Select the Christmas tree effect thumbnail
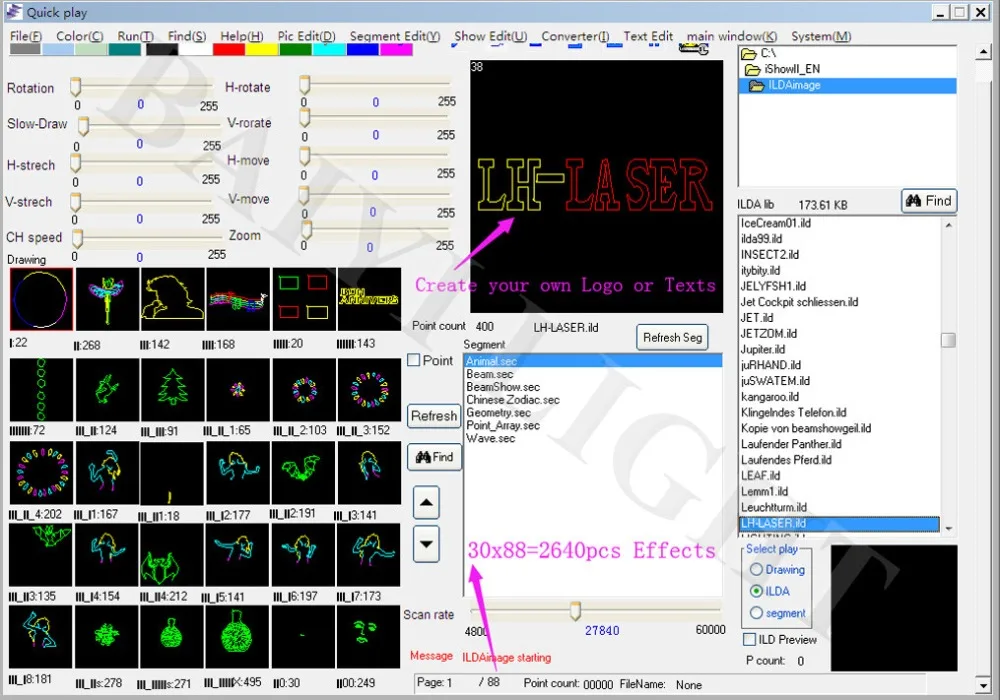Viewport: 1000px width, 700px height. click(171, 390)
